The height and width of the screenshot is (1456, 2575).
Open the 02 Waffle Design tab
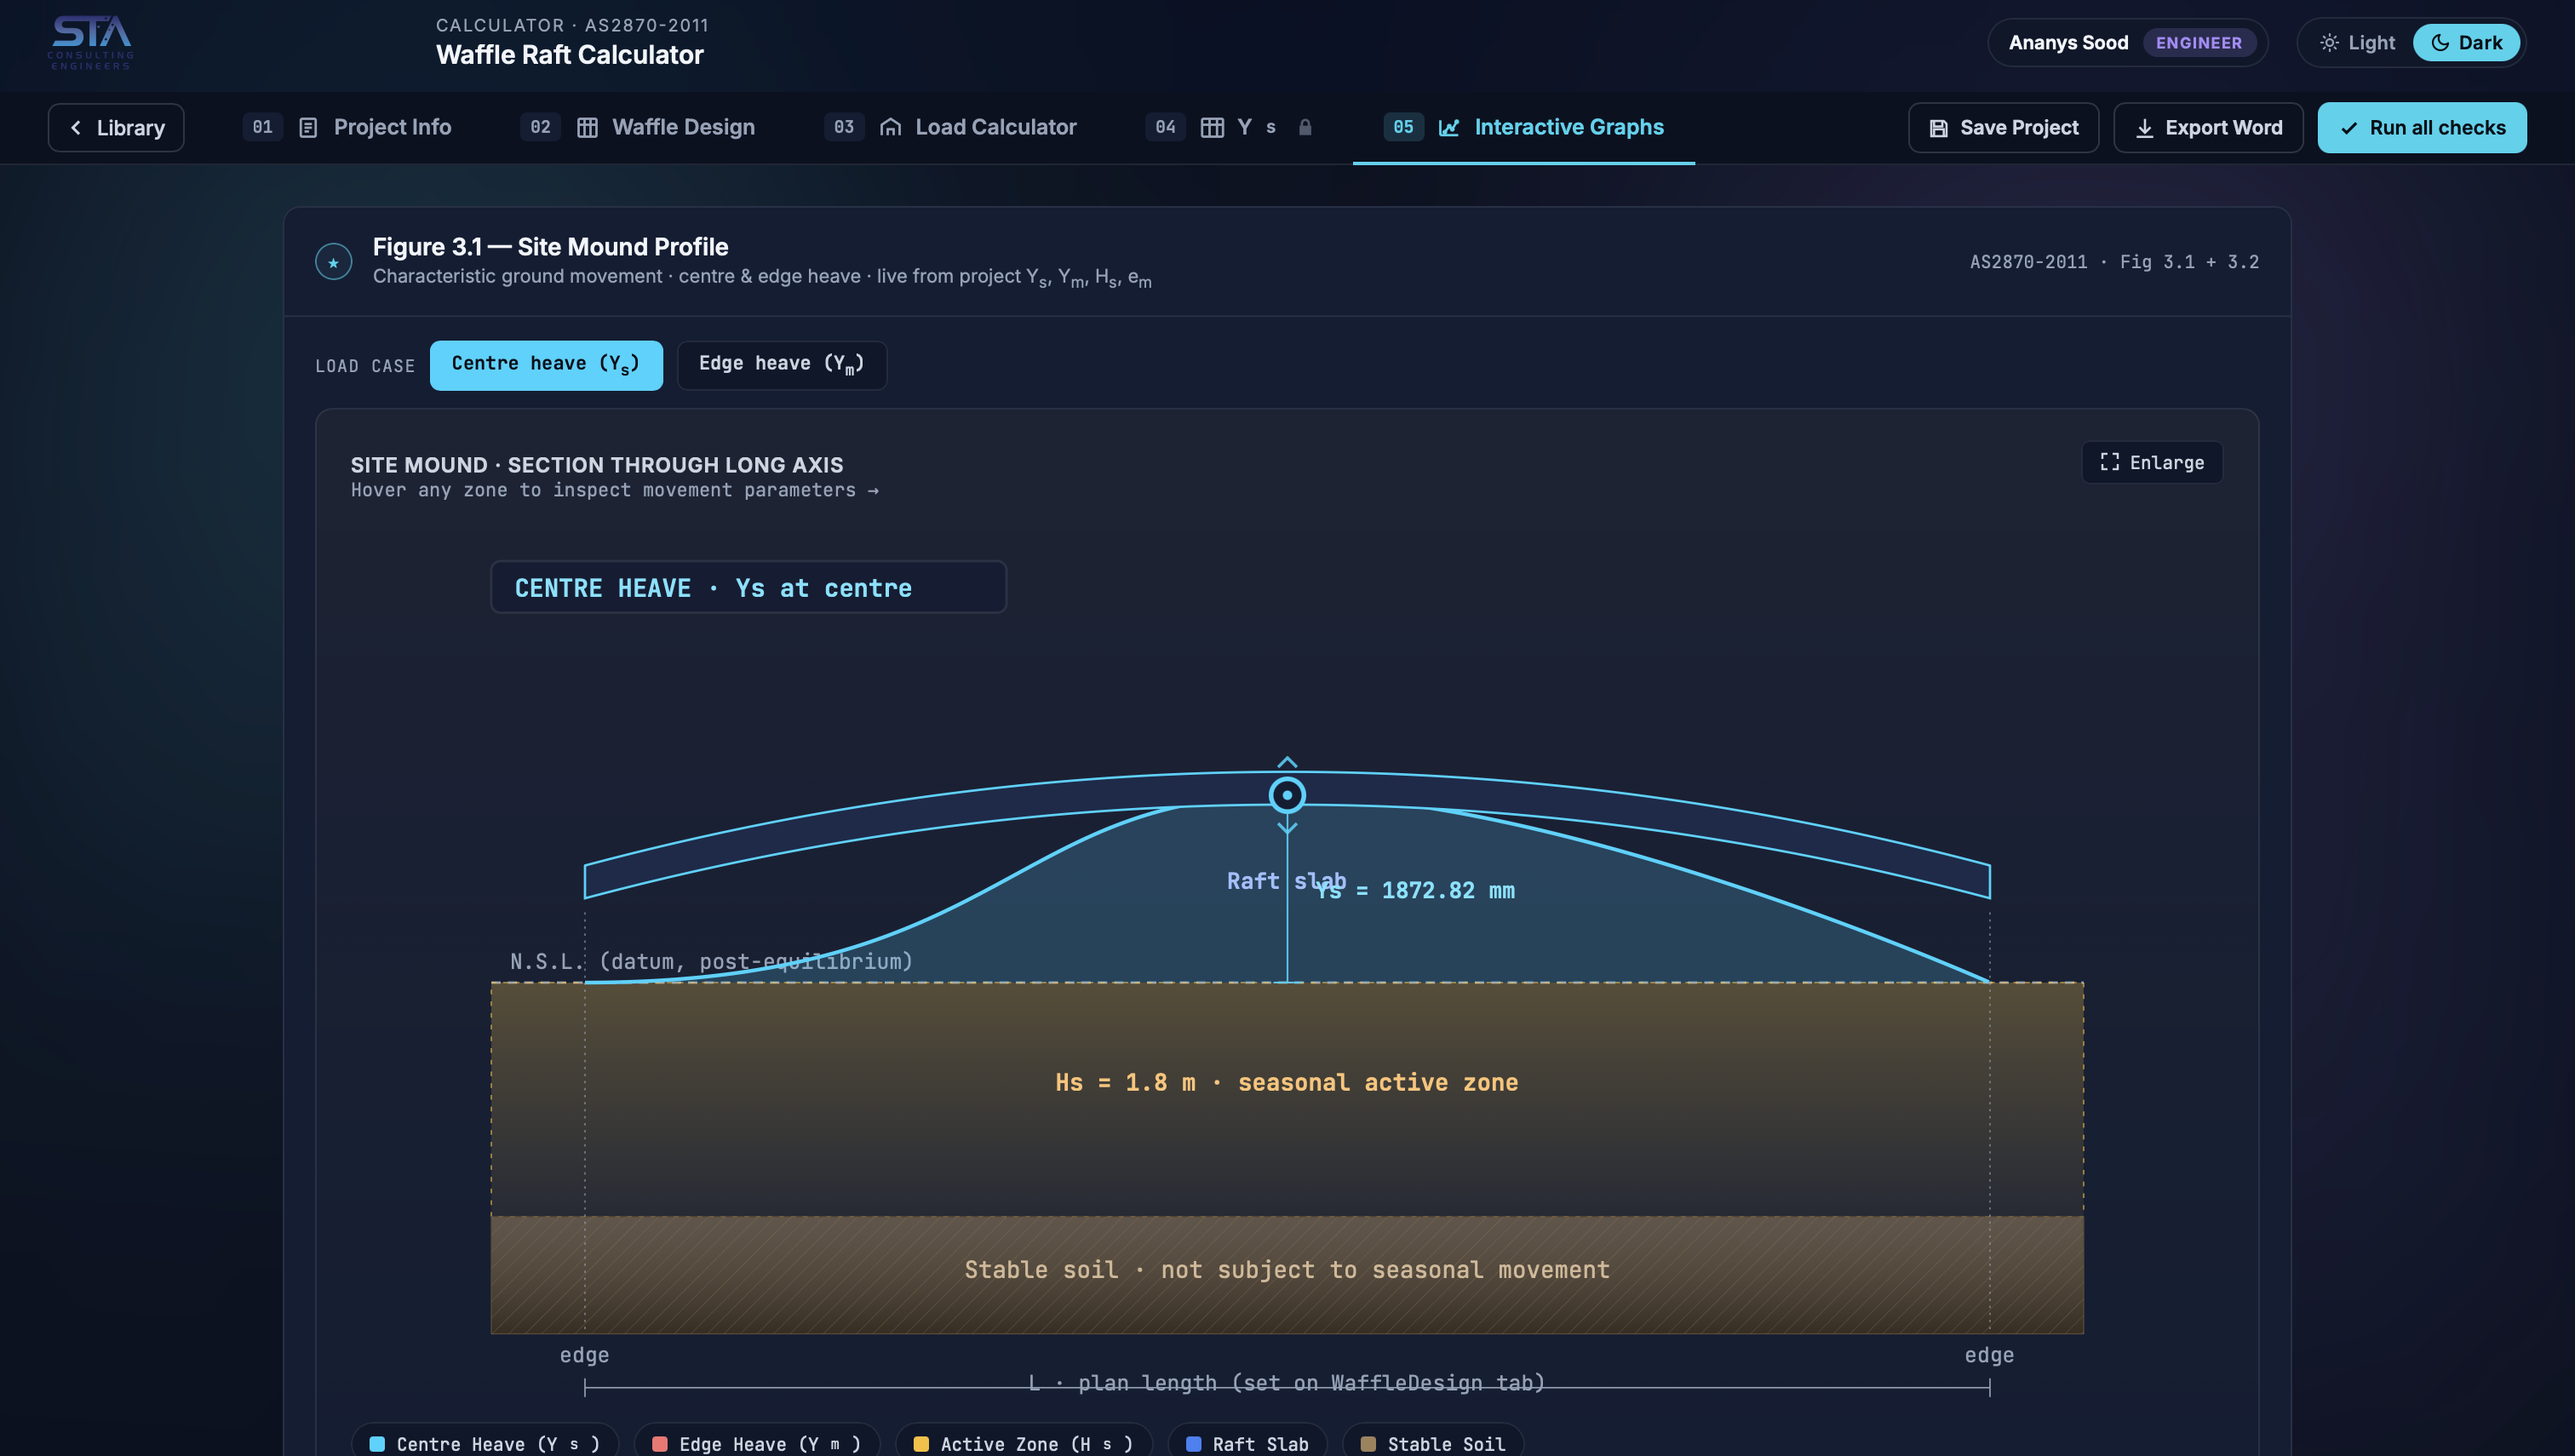coord(638,128)
